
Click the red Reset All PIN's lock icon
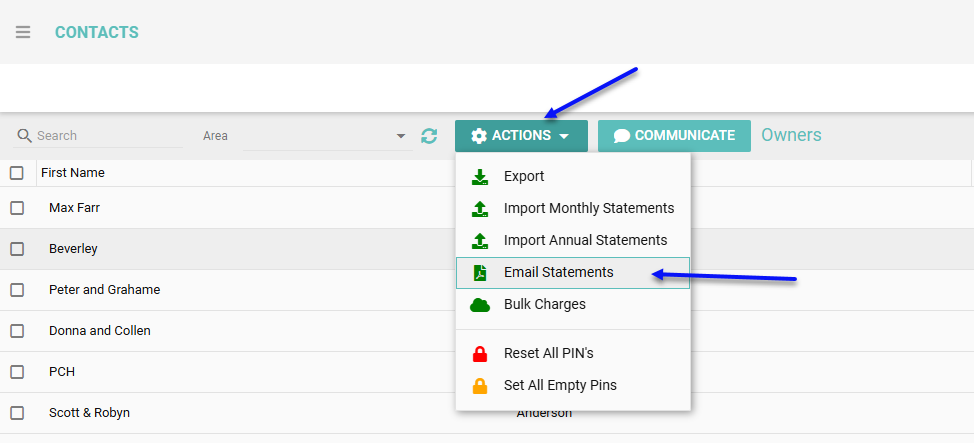click(481, 354)
